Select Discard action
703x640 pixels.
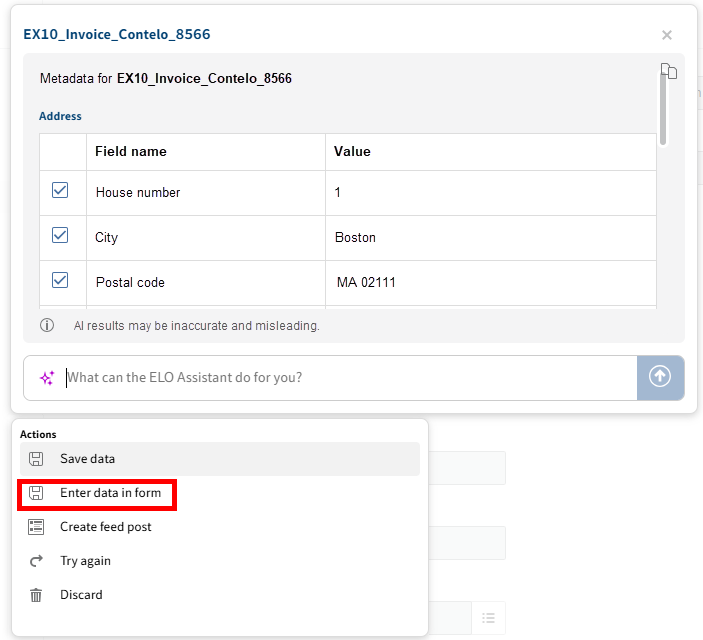tap(220, 595)
